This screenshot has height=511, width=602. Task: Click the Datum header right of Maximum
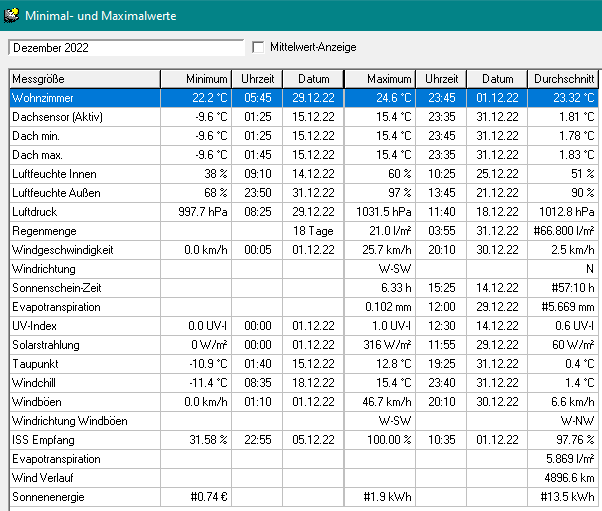(497, 79)
